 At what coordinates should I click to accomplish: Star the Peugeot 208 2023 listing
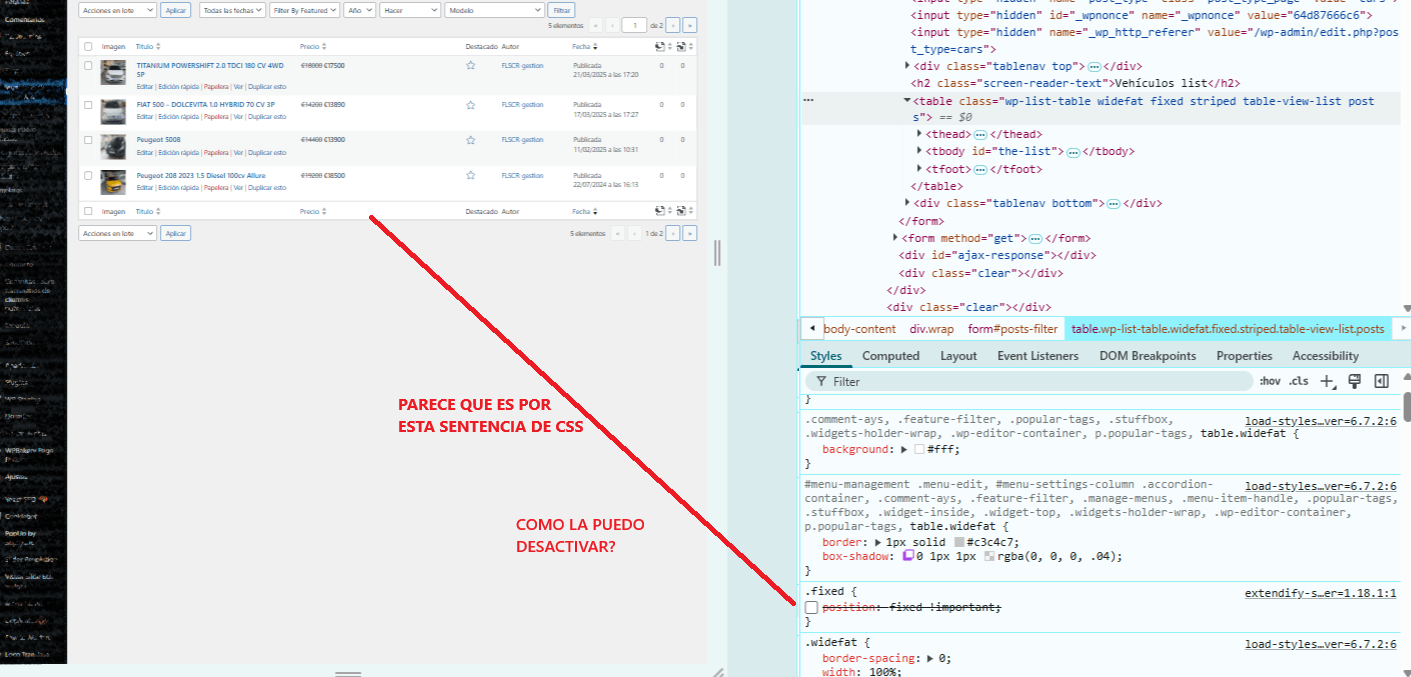(470, 175)
